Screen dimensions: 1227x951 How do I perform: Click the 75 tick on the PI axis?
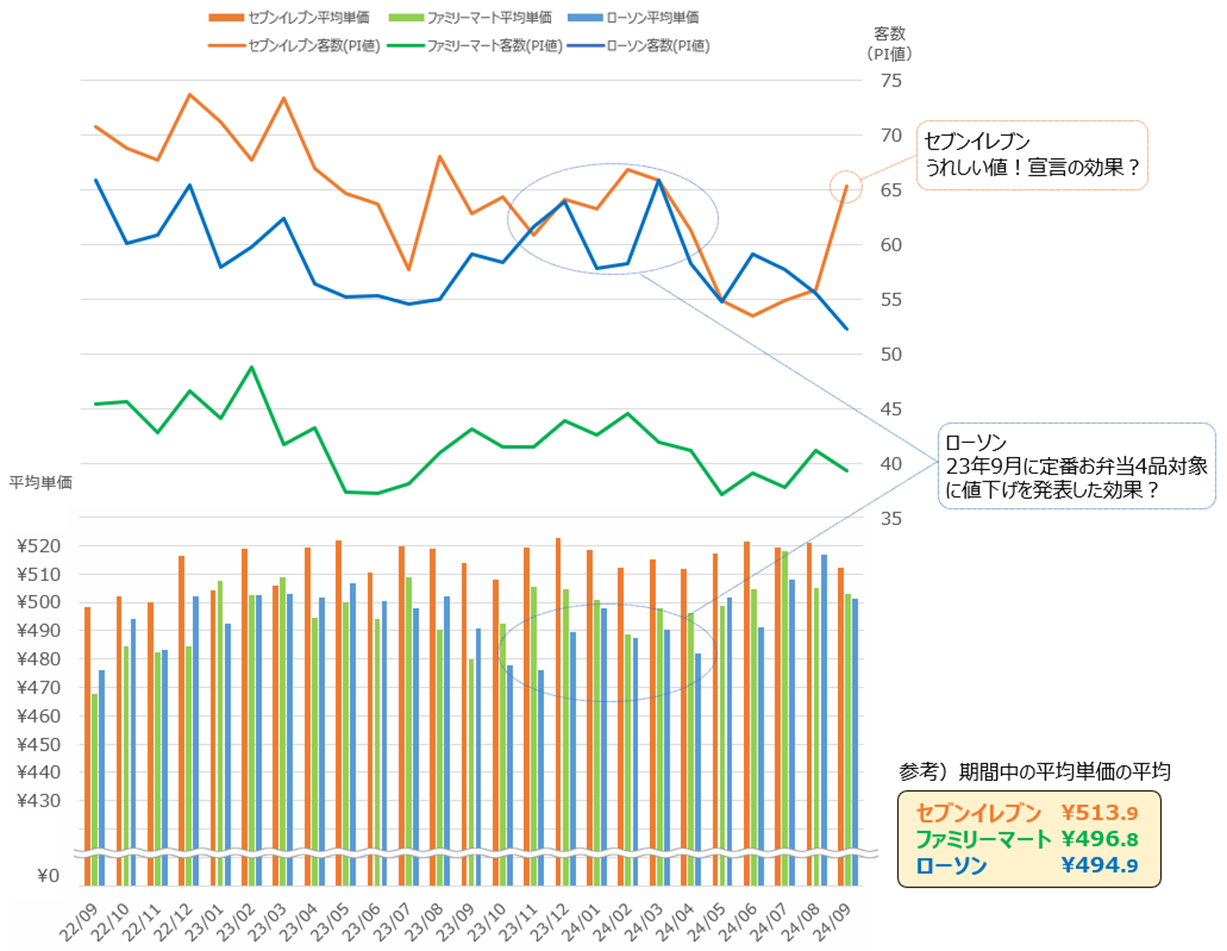click(891, 82)
